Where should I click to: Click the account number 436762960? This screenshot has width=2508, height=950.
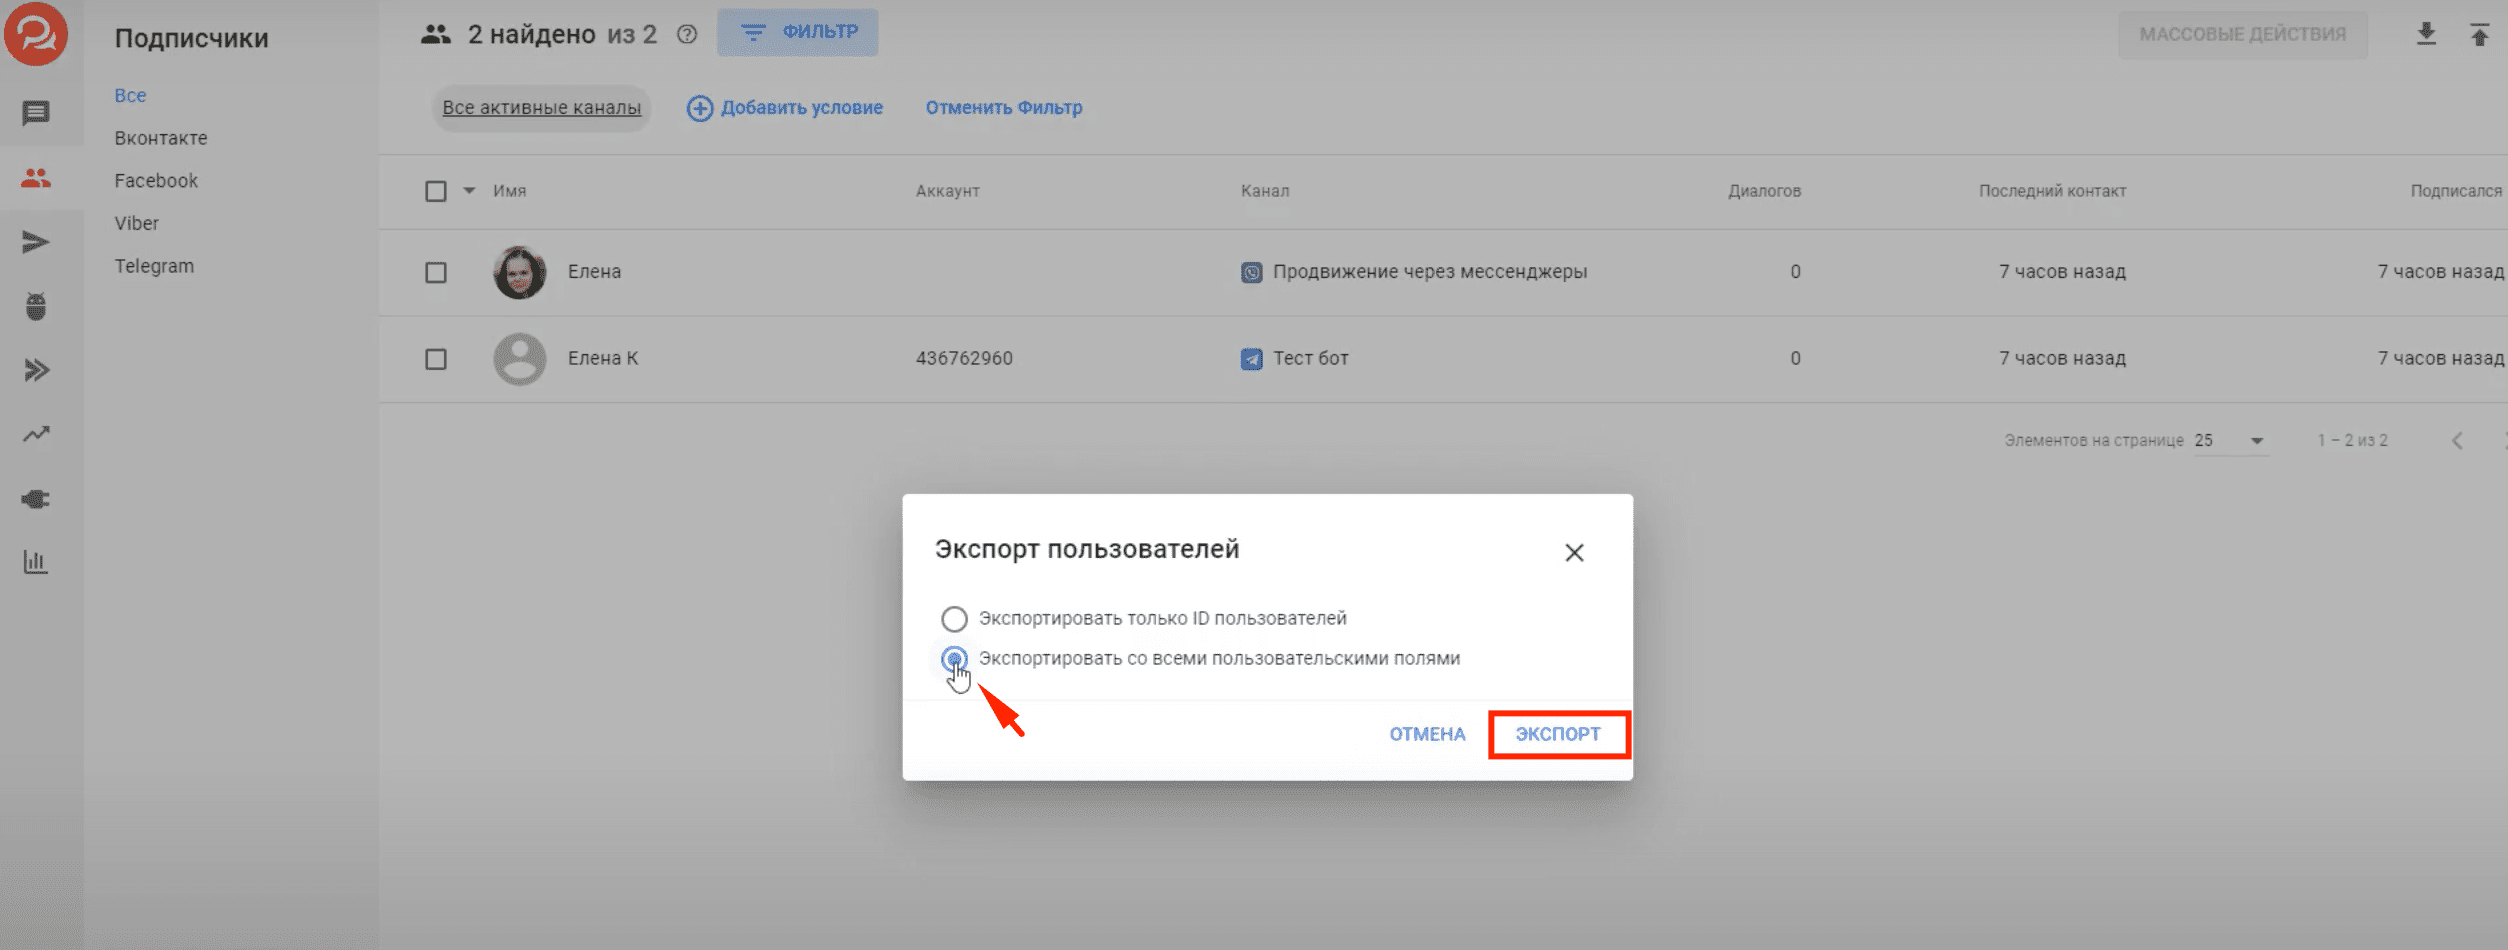(x=964, y=359)
